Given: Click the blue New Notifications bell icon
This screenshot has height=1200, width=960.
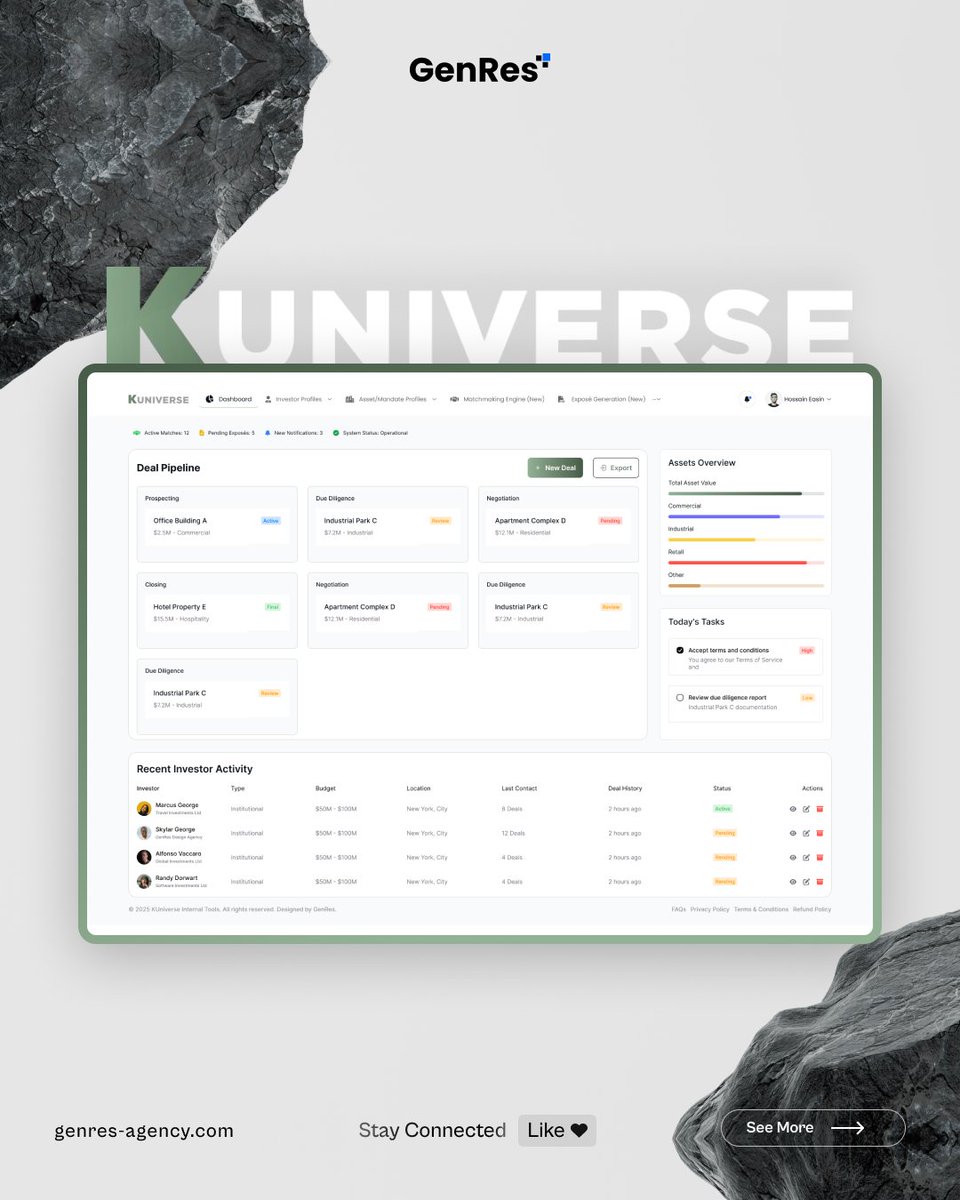Looking at the screenshot, I should pos(267,433).
